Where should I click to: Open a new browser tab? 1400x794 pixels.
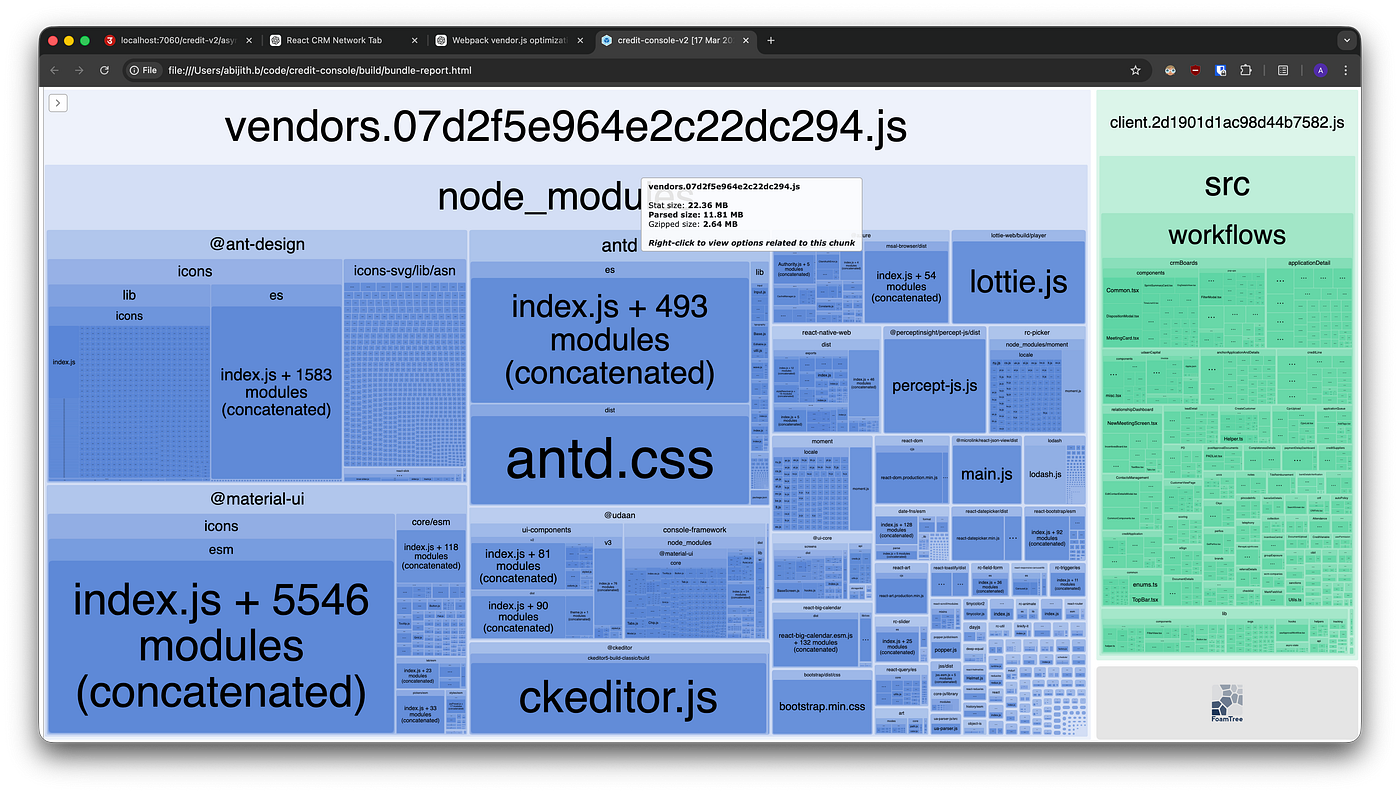tap(770, 40)
